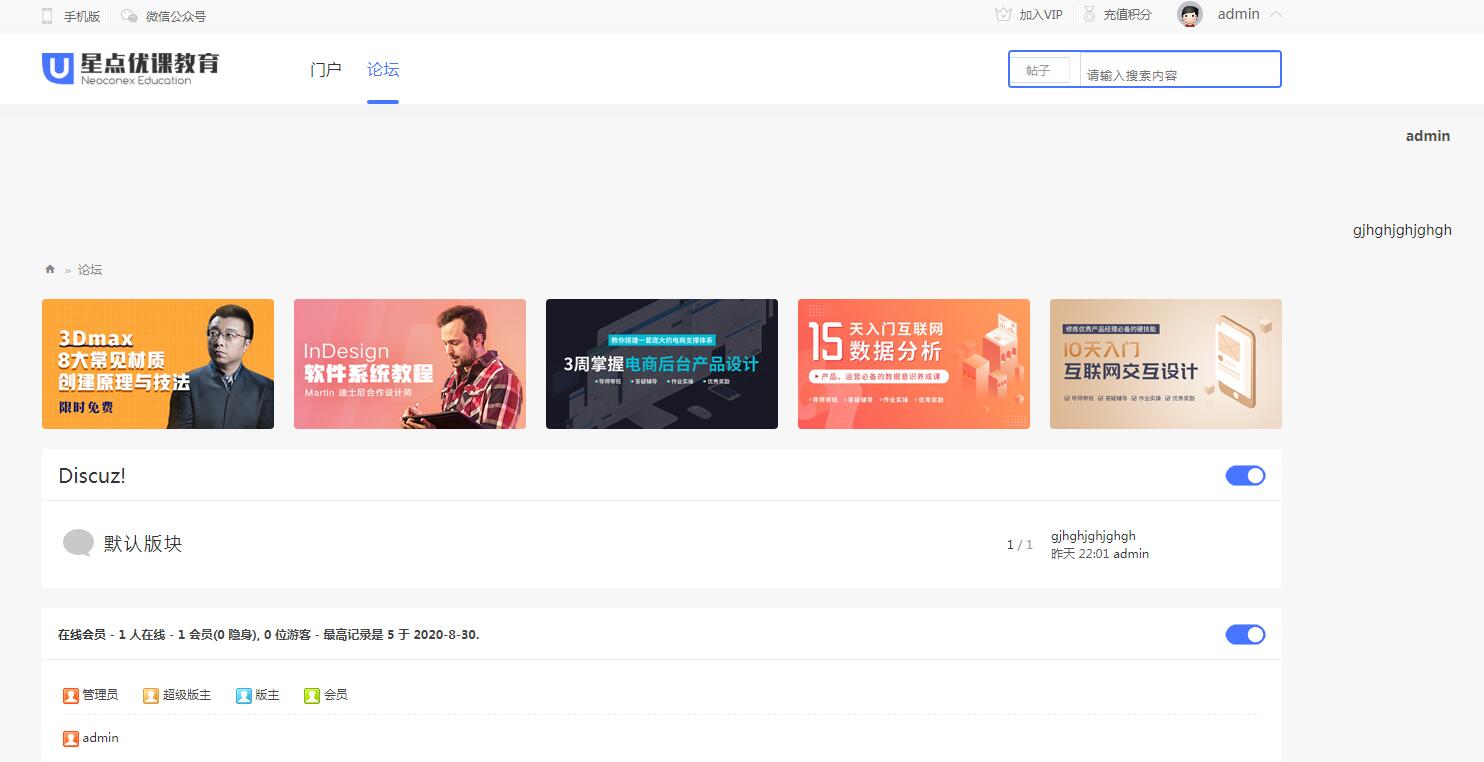Open the 手机版 link

pyautogui.click(x=82, y=16)
